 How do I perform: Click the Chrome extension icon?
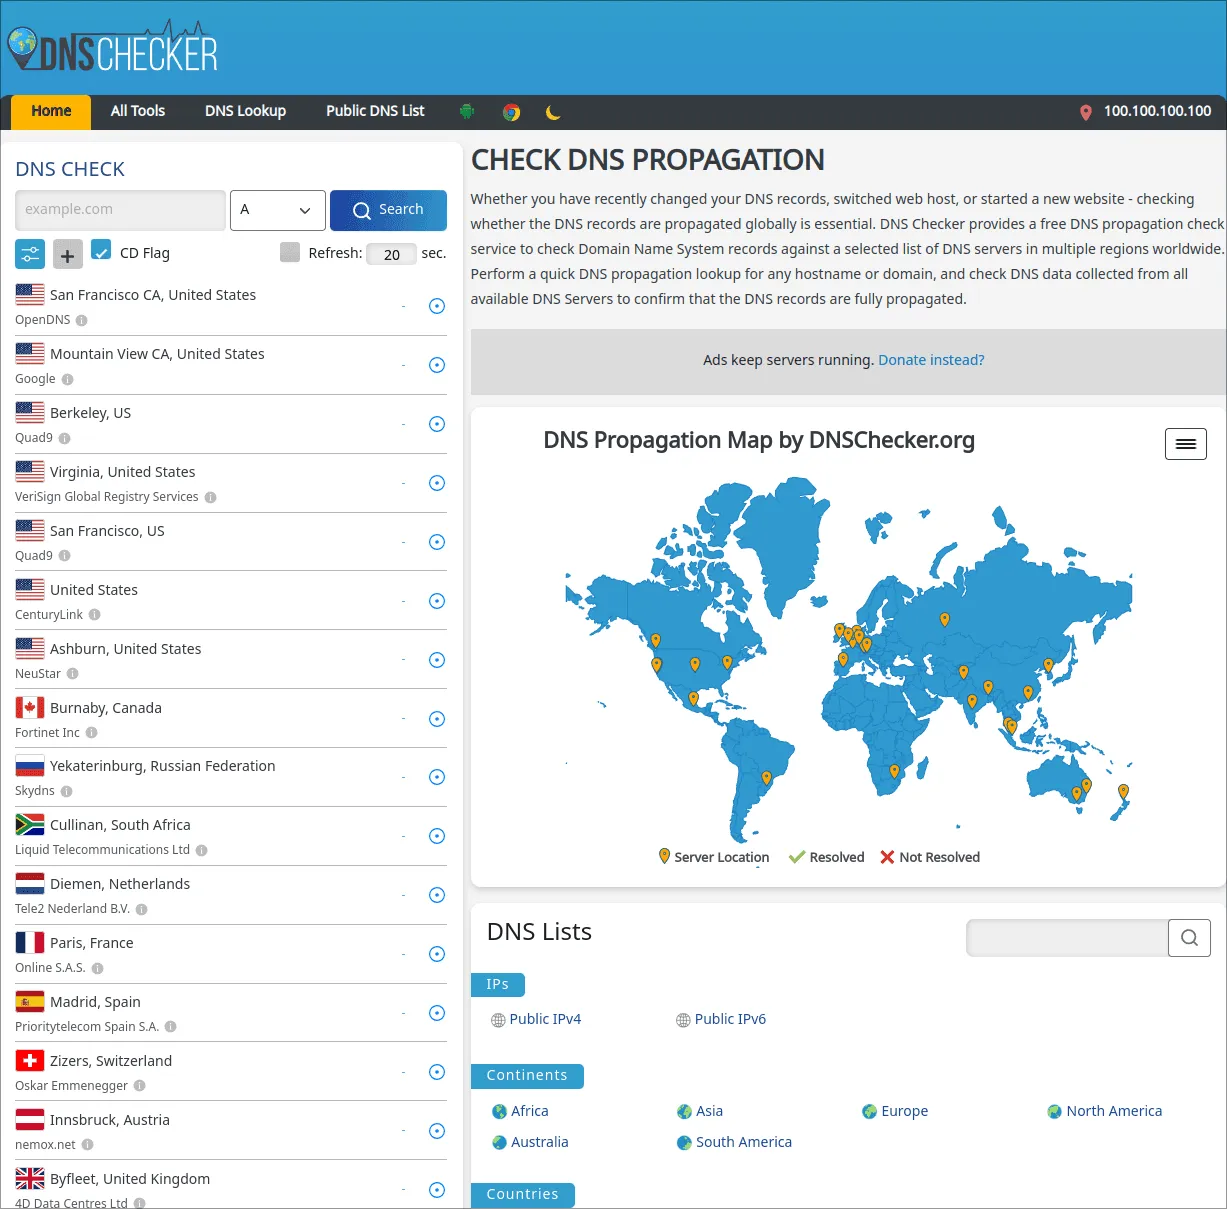coord(511,112)
